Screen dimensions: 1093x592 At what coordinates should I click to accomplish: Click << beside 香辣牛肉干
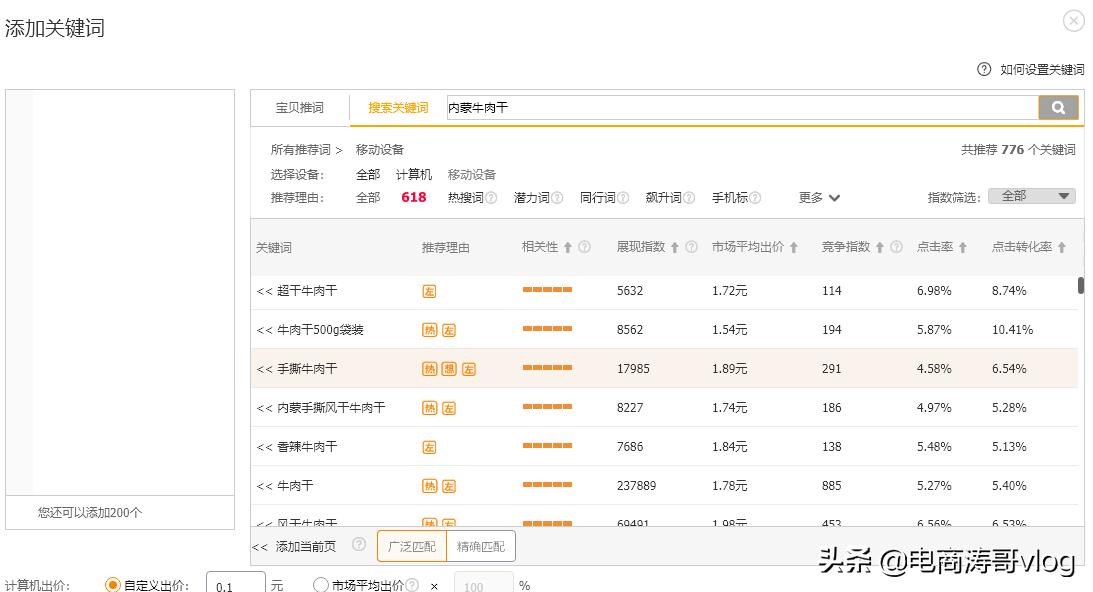(x=263, y=446)
